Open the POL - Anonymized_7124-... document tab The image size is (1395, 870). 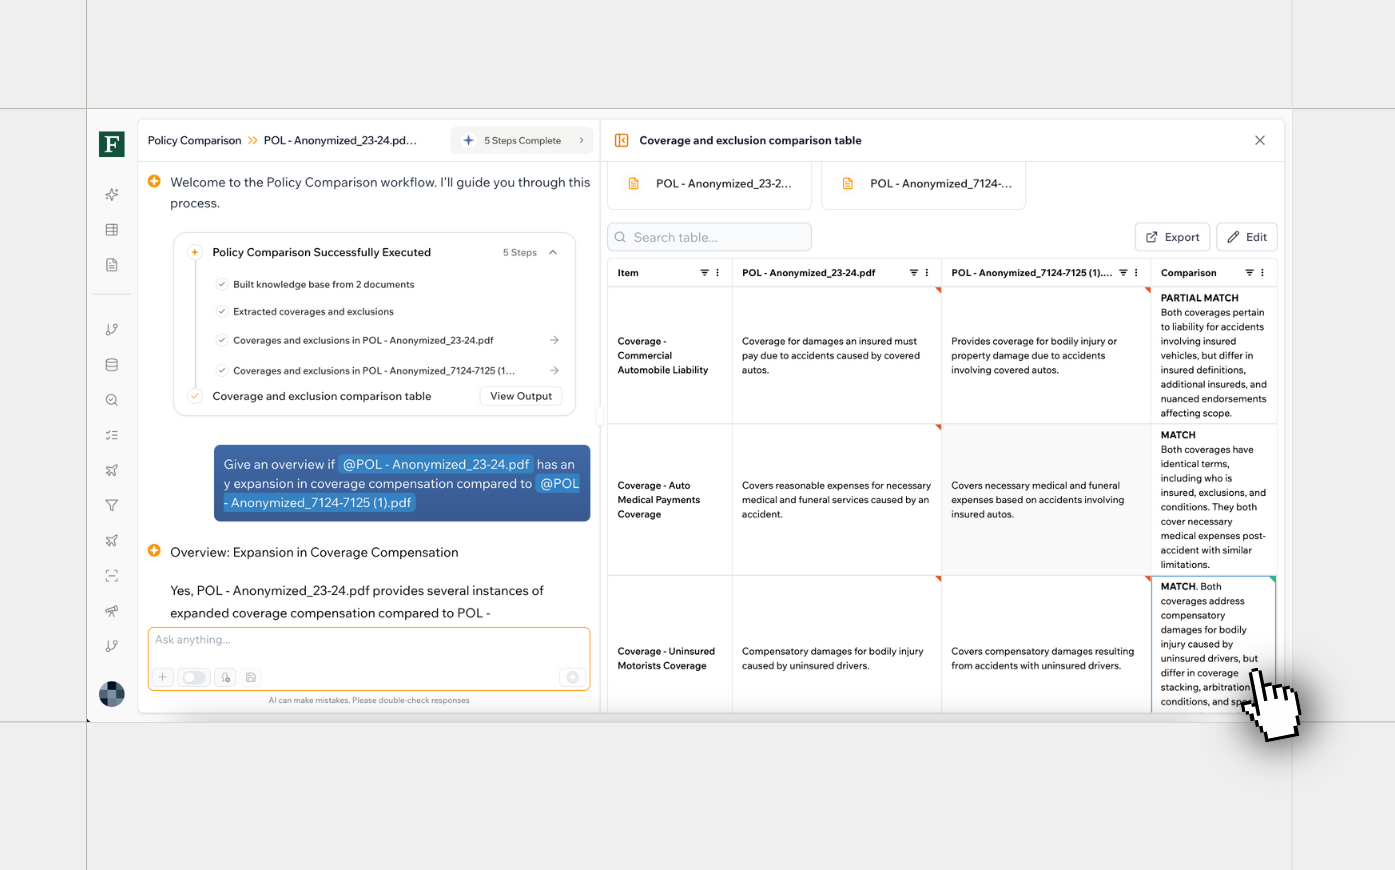(x=924, y=184)
